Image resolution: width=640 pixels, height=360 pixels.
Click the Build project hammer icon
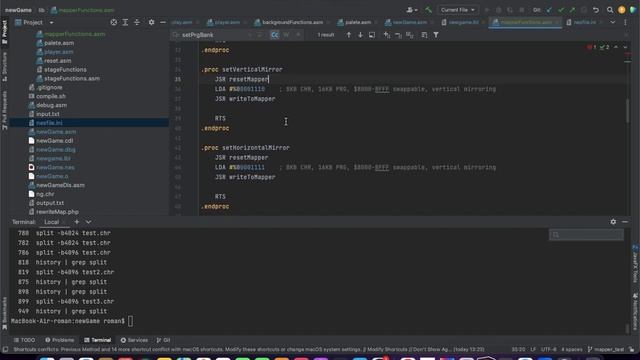click(428, 10)
